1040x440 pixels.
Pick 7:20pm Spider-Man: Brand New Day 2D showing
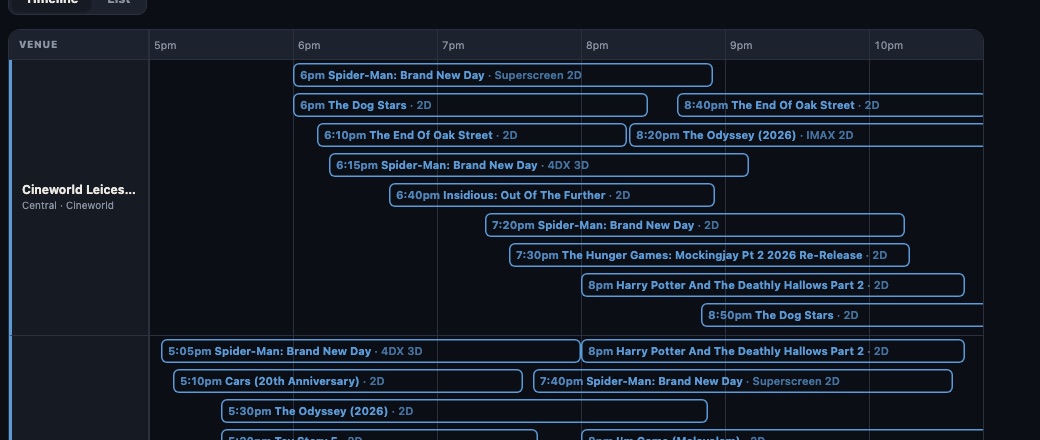[x=694, y=225]
